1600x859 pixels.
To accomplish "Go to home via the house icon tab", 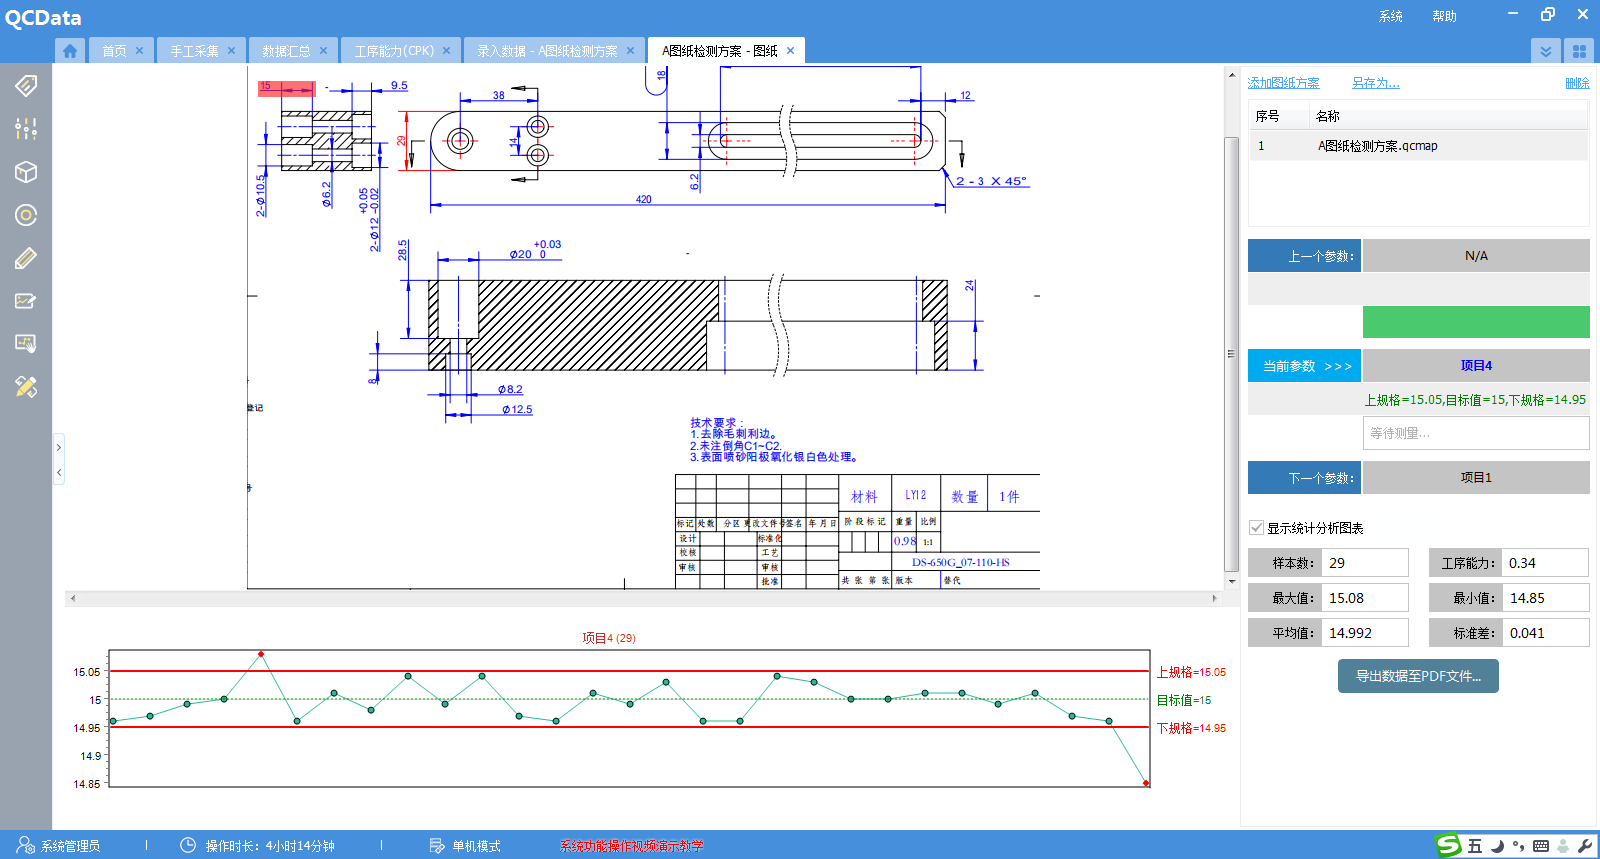I will pyautogui.click(x=70, y=51).
